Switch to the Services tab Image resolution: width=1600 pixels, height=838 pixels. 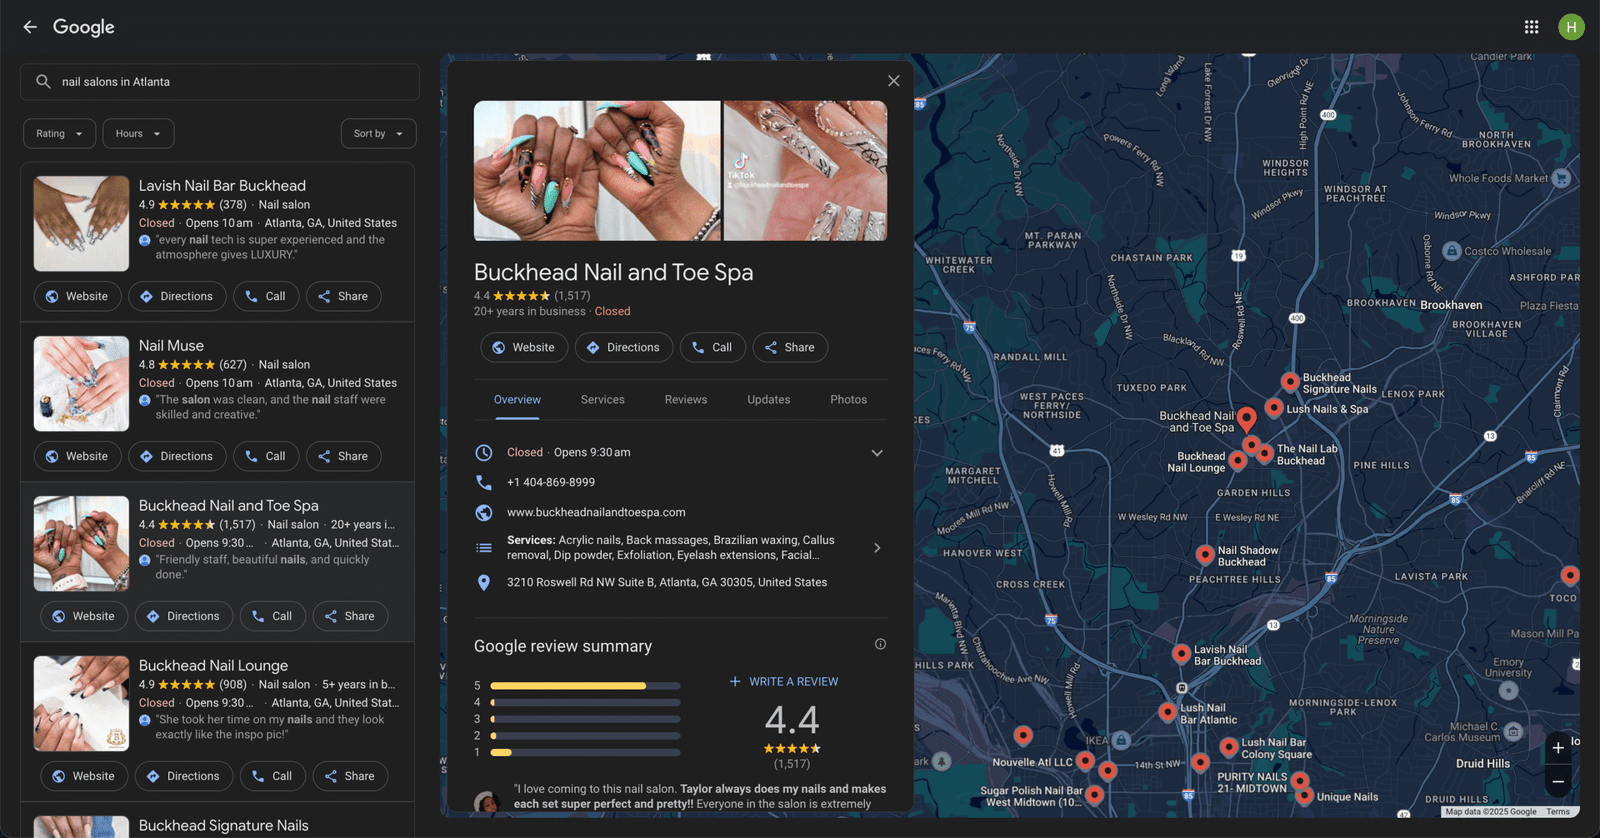click(603, 400)
